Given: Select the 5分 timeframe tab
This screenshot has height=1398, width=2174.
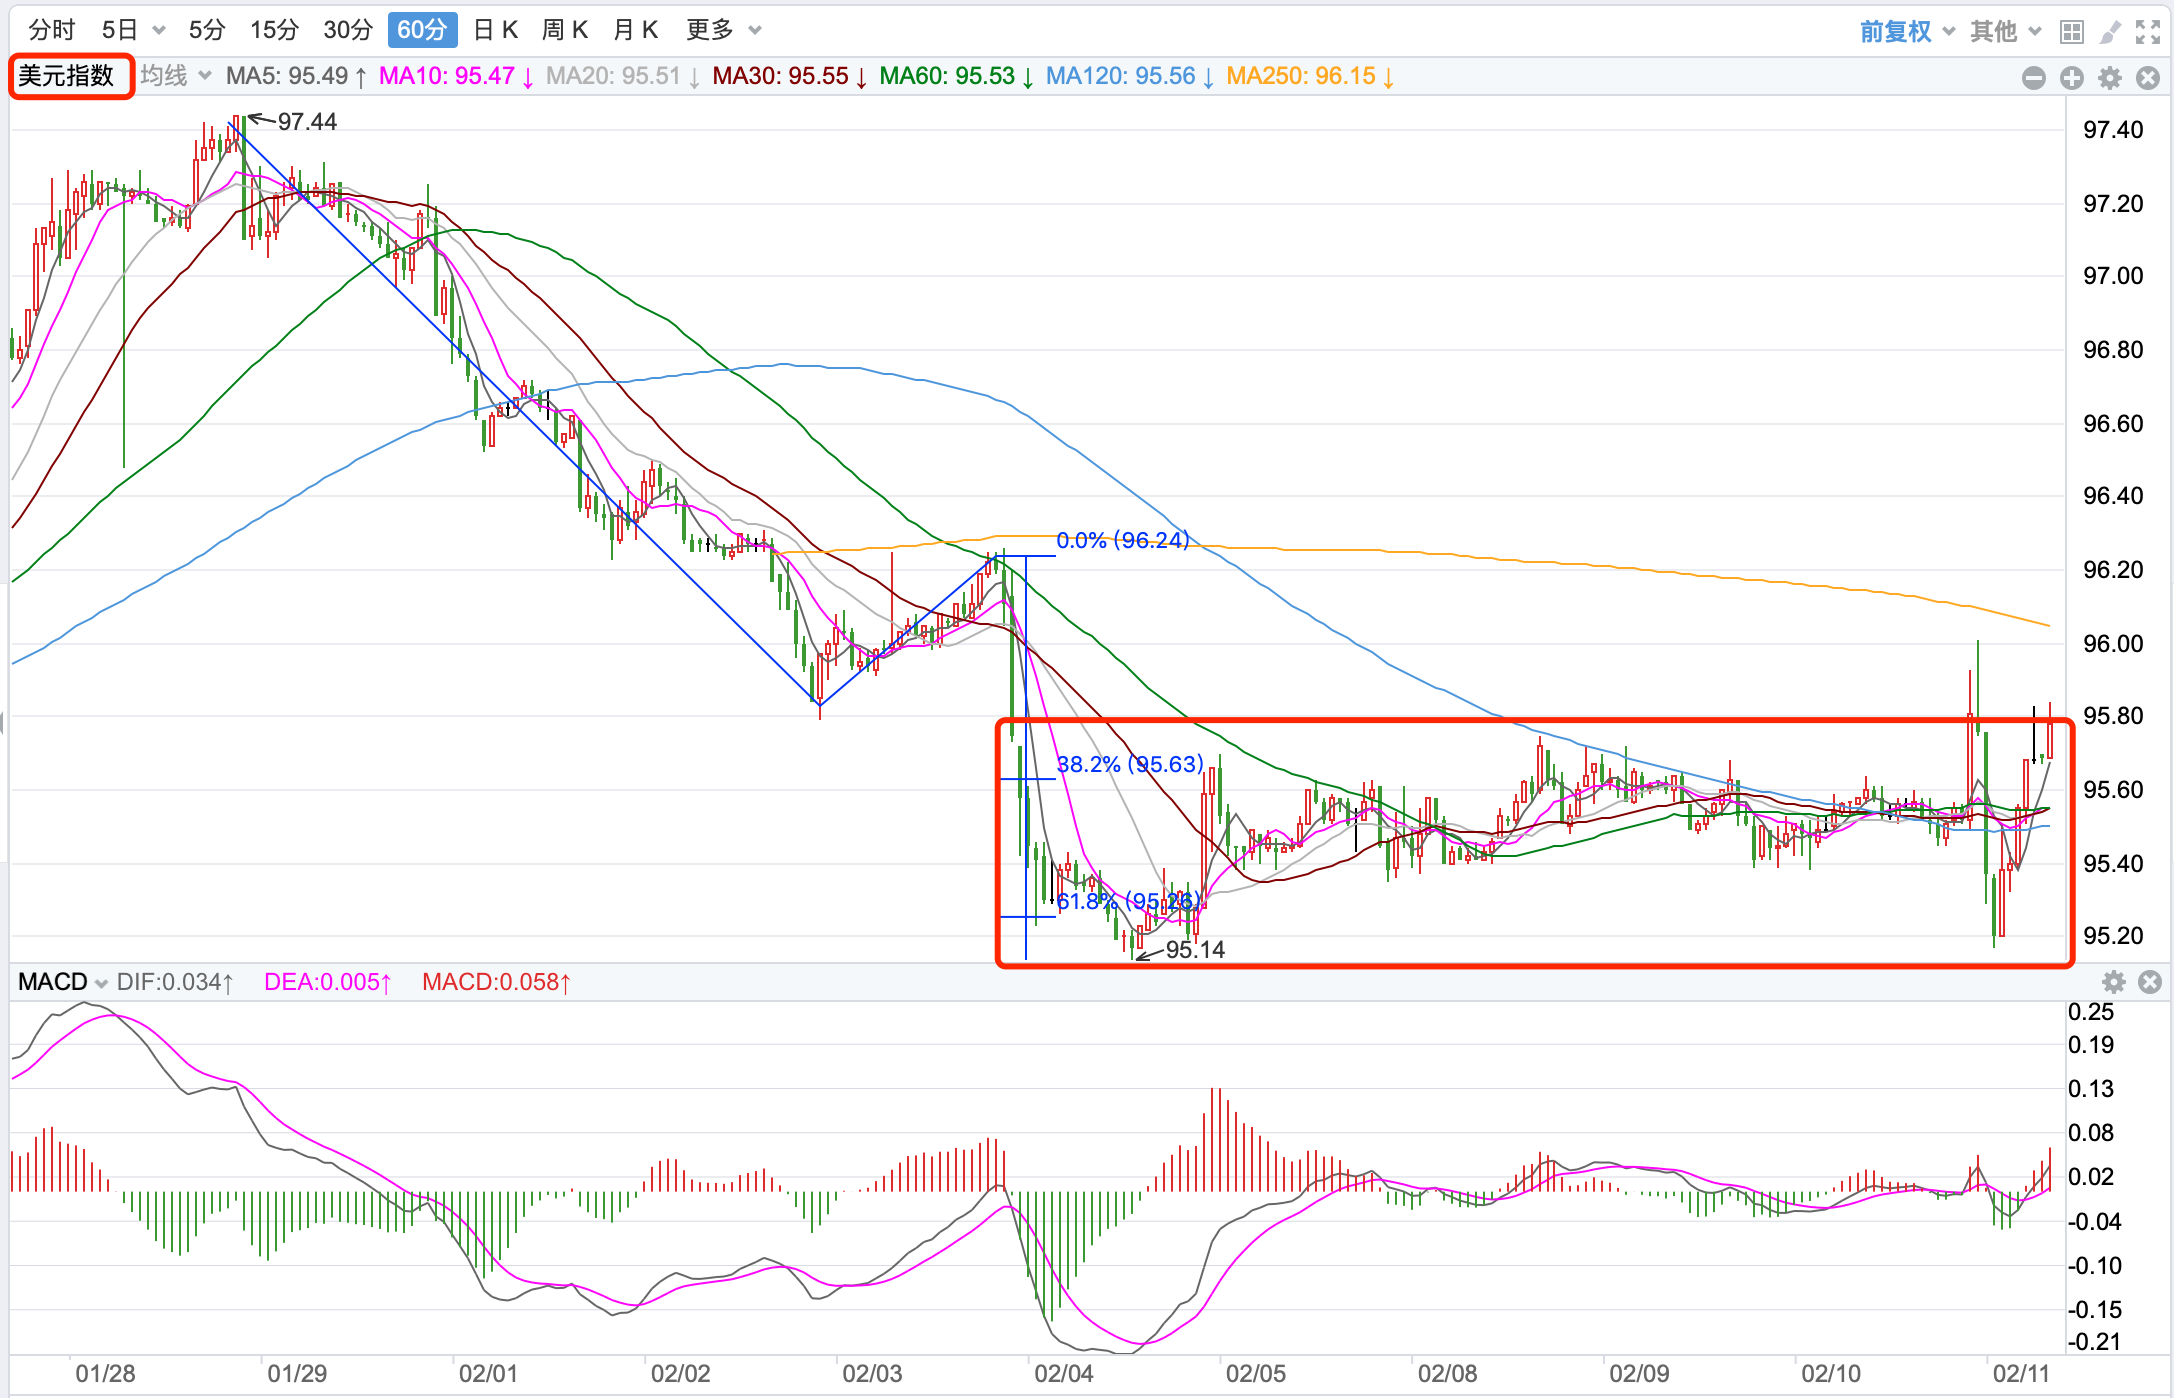Looking at the screenshot, I should point(207,30).
